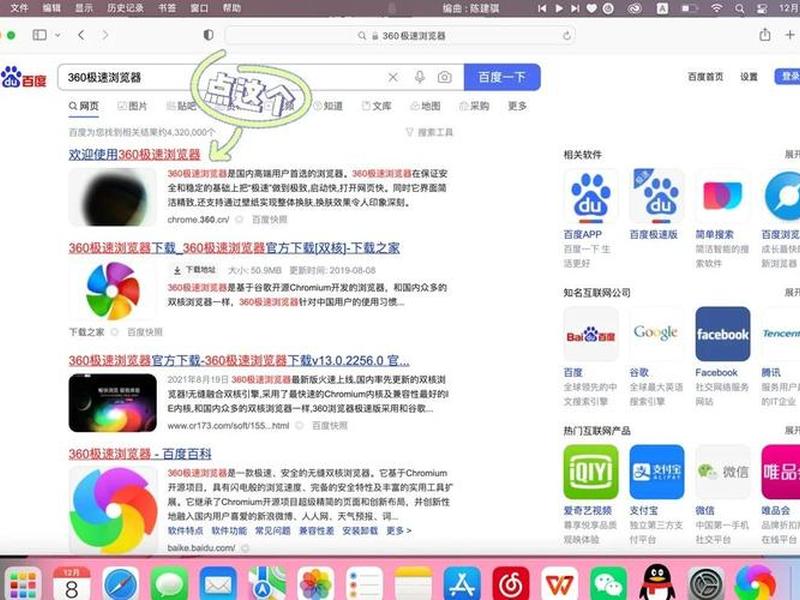Expand the 更多 search category
800x600 pixels.
(517, 106)
